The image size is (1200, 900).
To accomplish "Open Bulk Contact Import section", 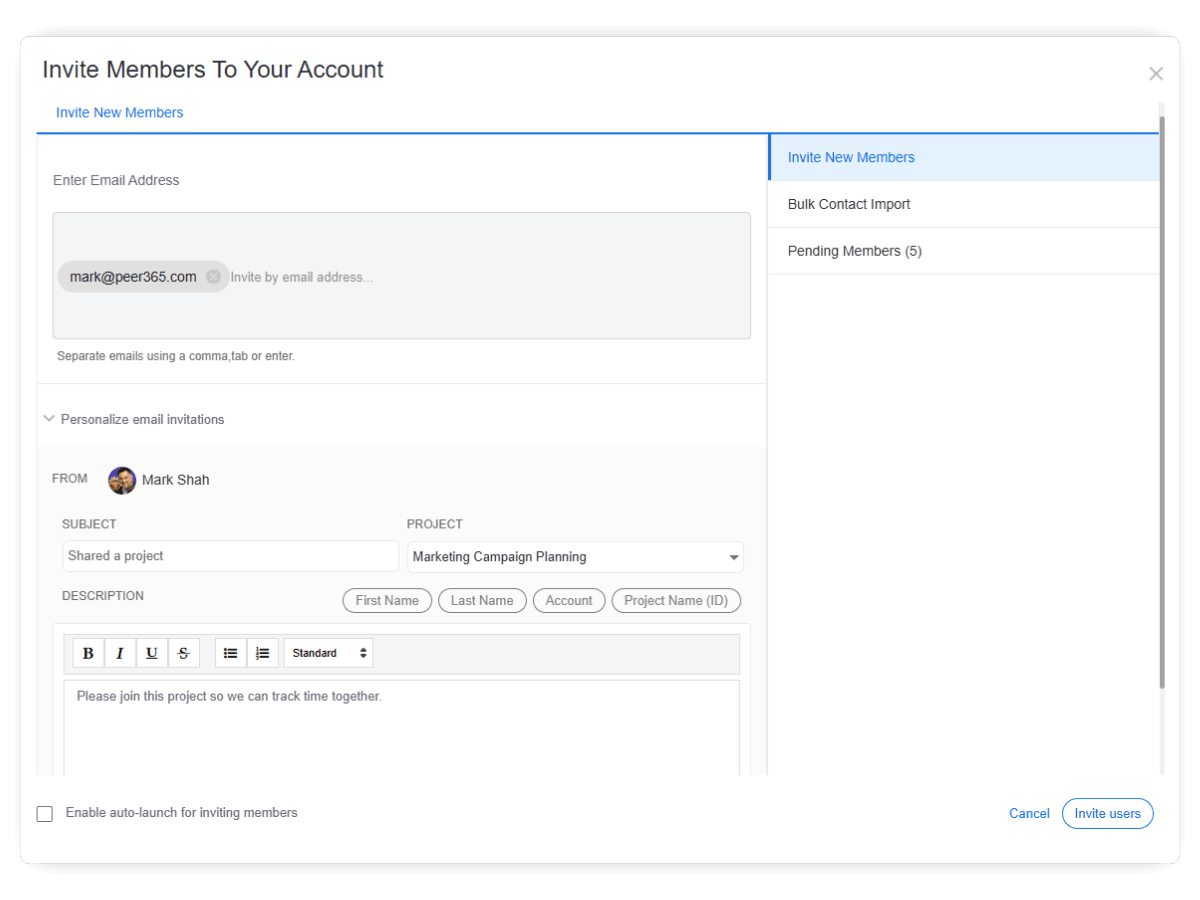I will [x=963, y=204].
